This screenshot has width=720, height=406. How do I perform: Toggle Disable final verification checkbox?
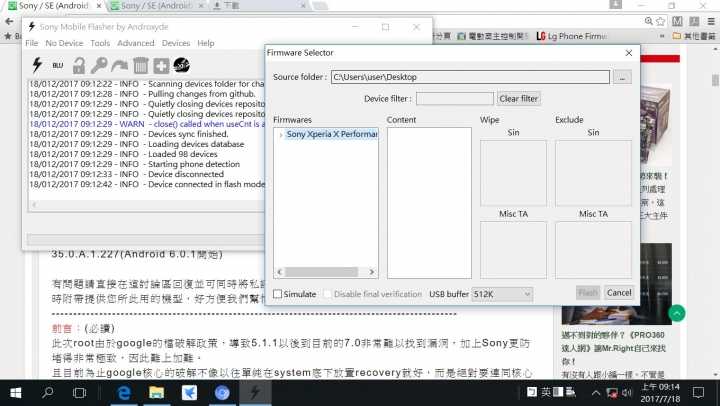tap(327, 293)
